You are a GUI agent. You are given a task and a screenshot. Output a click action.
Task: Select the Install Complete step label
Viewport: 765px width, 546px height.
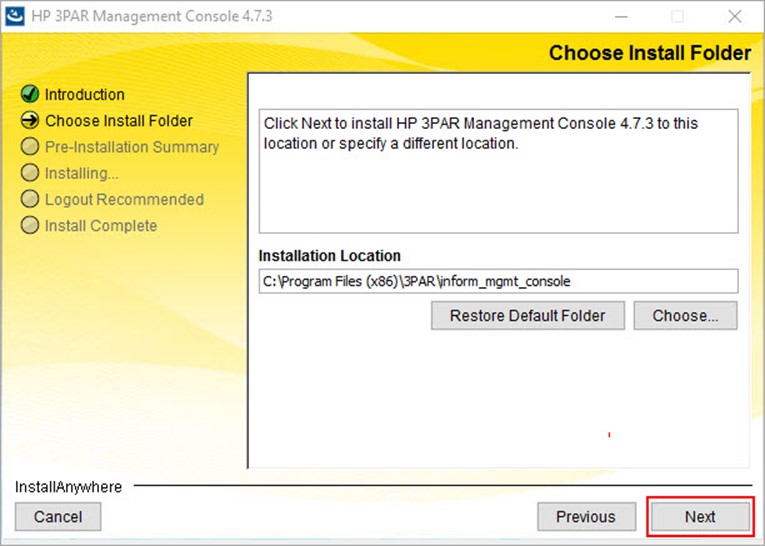(x=101, y=226)
